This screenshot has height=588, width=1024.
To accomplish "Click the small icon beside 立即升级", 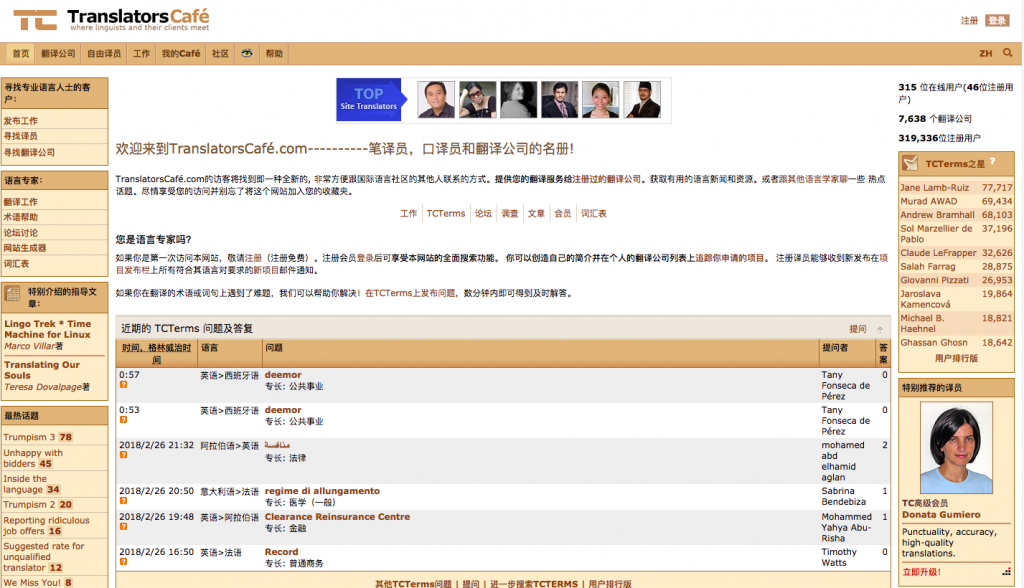I will pyautogui.click(x=1006, y=572).
